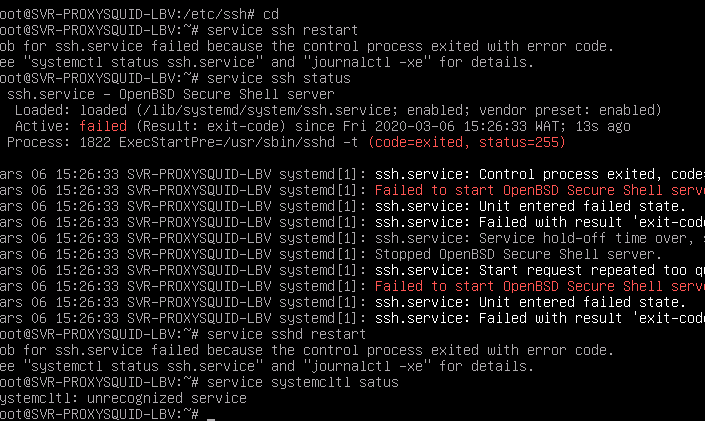The image size is (705, 421).
Task: Click the 'Stopped OpenBSD Secure Shell server.' line
Action: click(518, 254)
